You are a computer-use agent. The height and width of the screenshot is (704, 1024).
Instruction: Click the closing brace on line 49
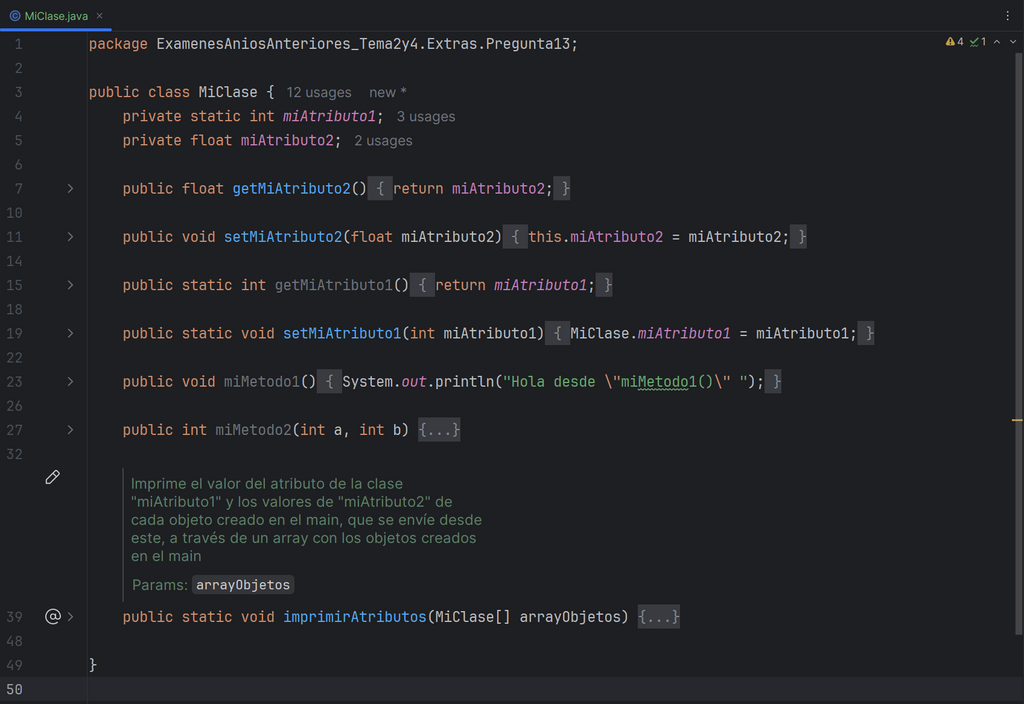tap(93, 665)
